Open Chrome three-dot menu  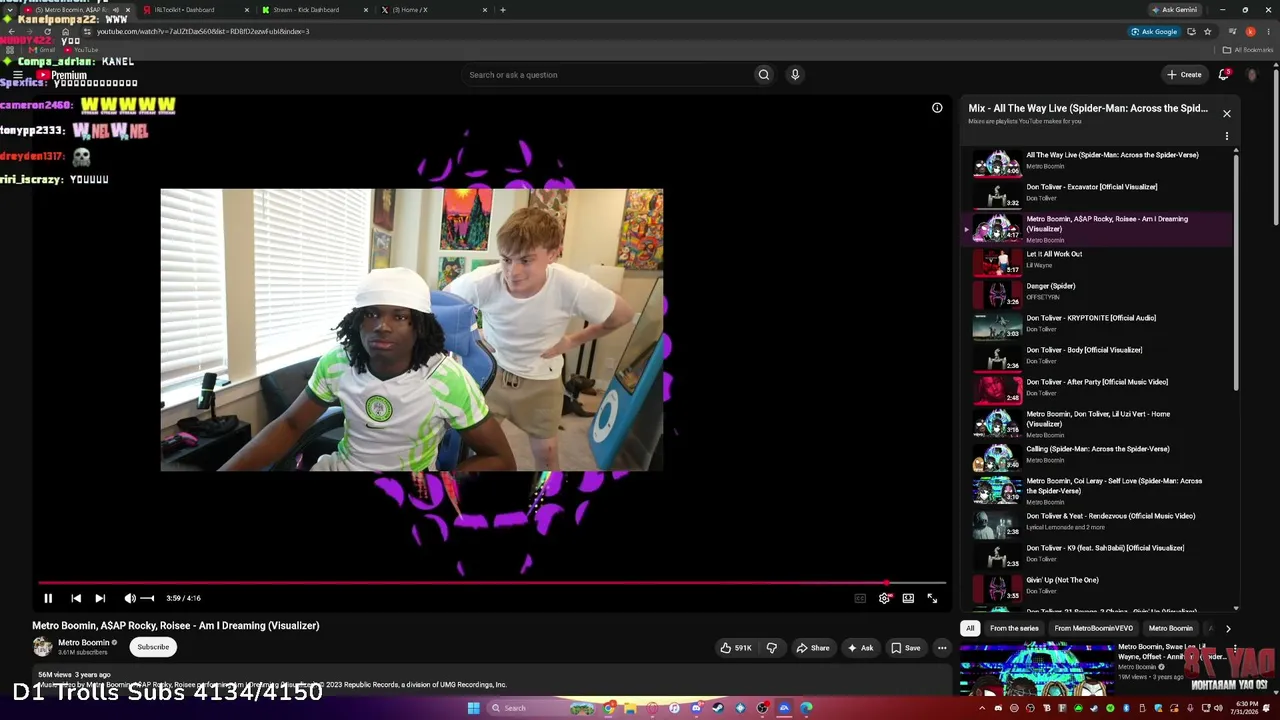1268,31
